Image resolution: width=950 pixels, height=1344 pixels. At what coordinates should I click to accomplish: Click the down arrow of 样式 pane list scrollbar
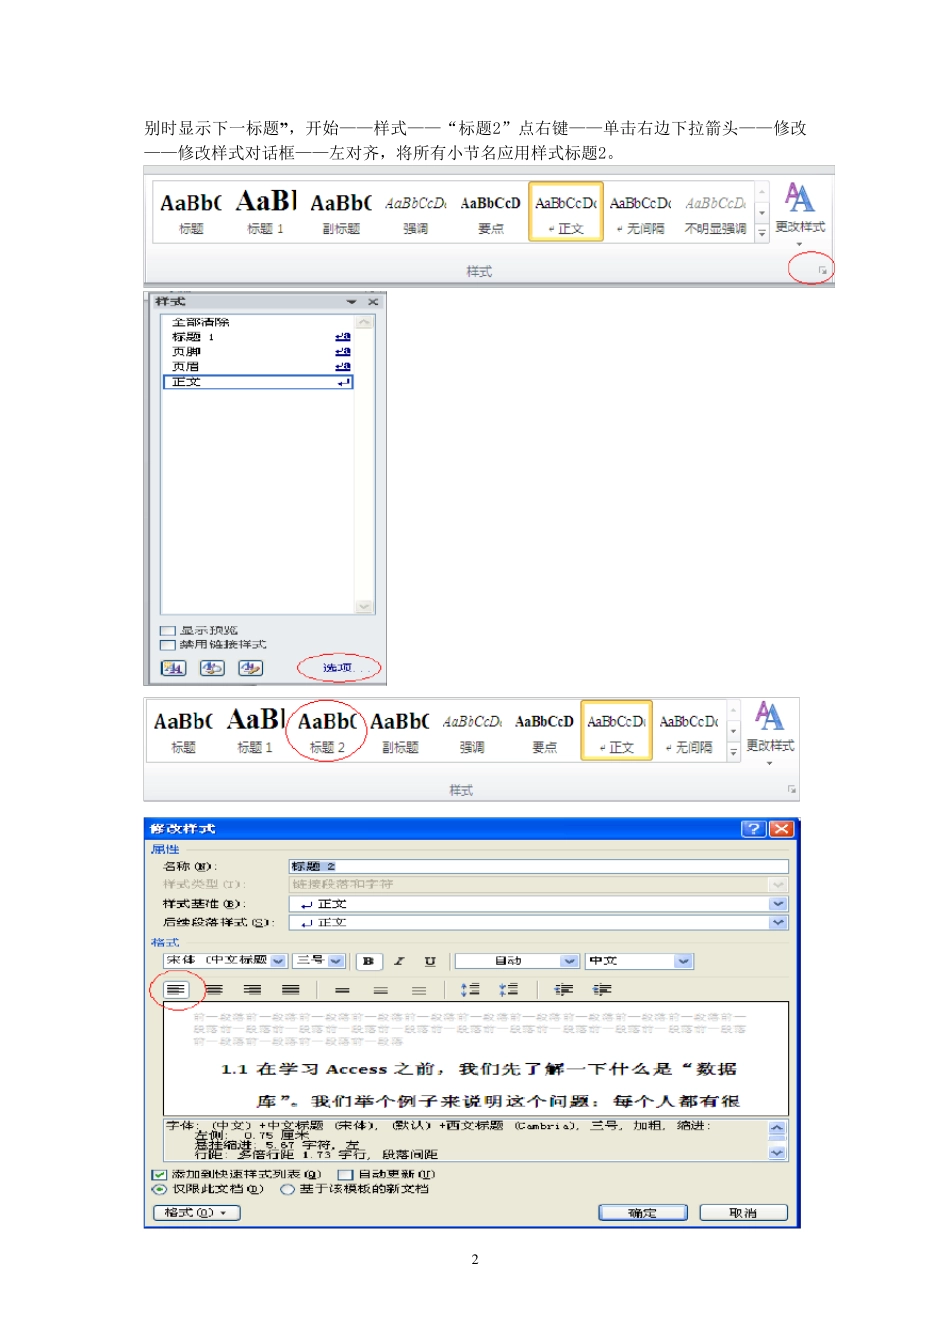point(364,606)
